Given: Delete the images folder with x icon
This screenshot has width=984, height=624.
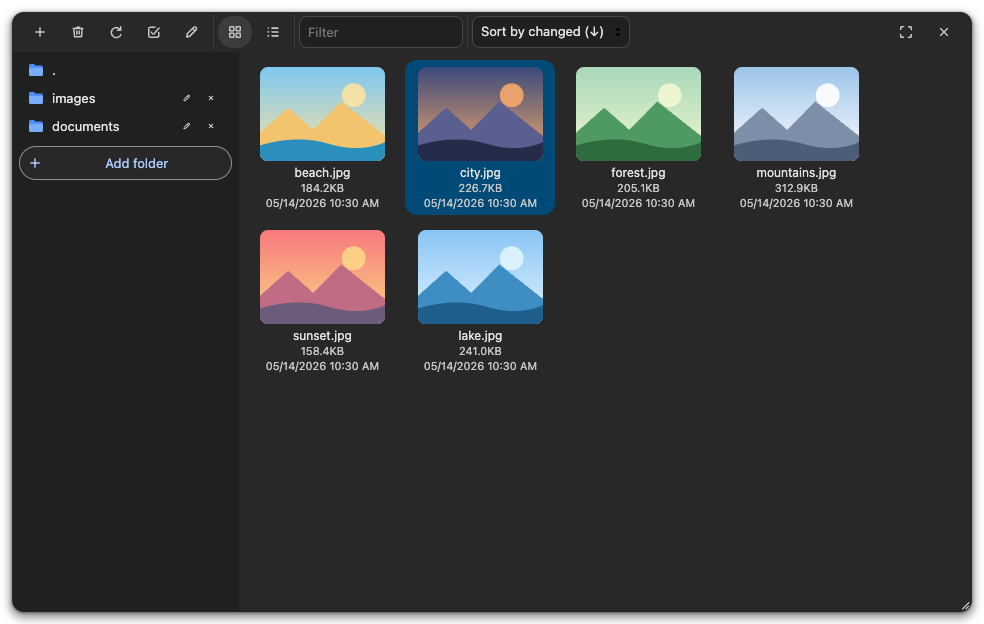Looking at the screenshot, I should point(211,98).
